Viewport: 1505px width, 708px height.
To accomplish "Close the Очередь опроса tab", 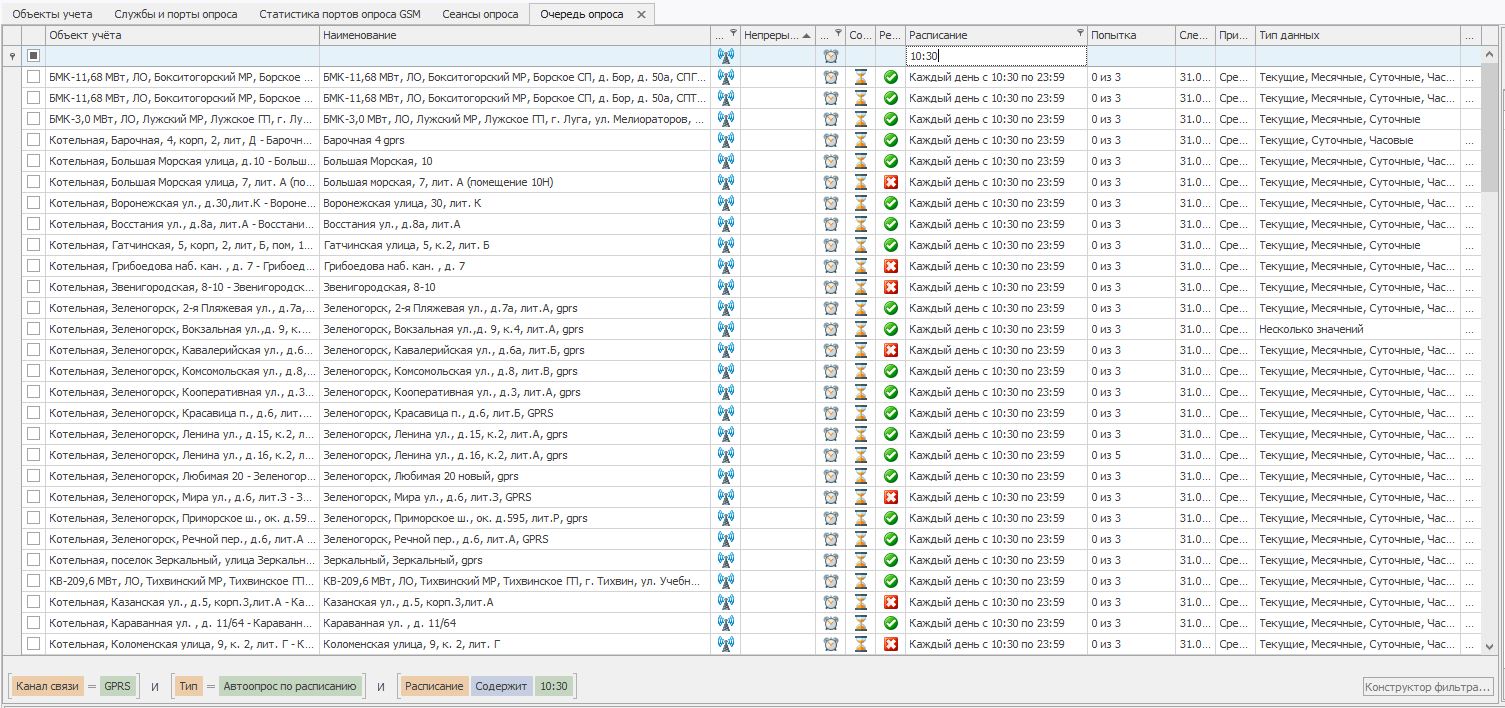I will click(642, 14).
